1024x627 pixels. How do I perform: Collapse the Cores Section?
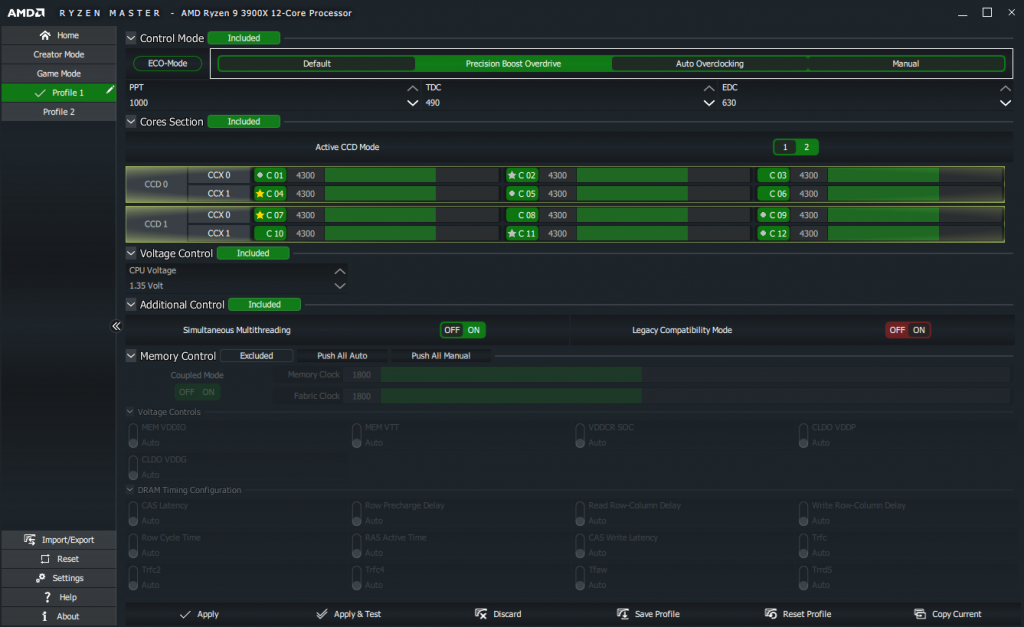(x=131, y=121)
